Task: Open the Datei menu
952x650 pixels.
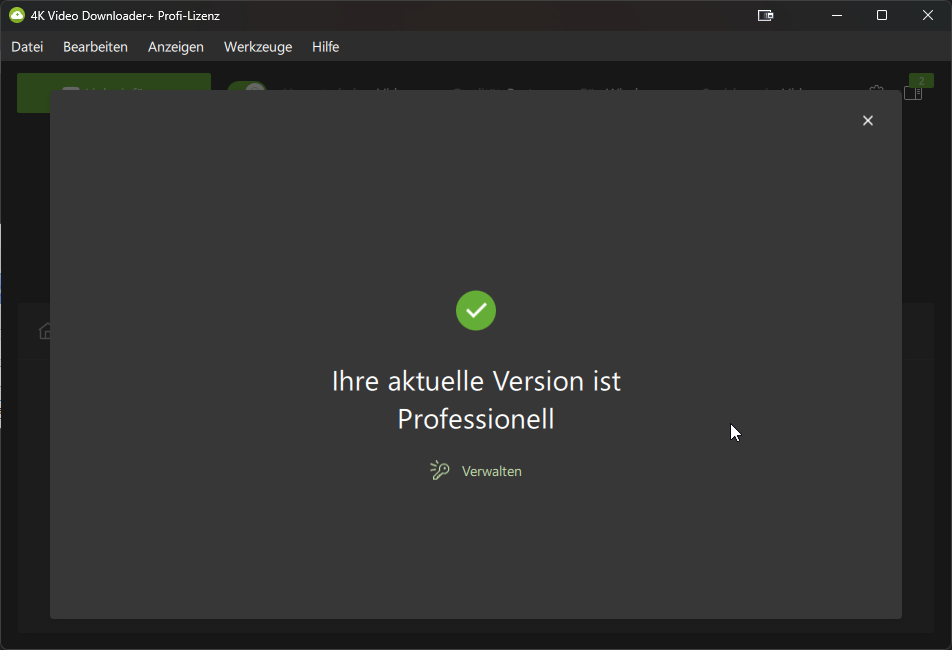Action: (x=27, y=47)
